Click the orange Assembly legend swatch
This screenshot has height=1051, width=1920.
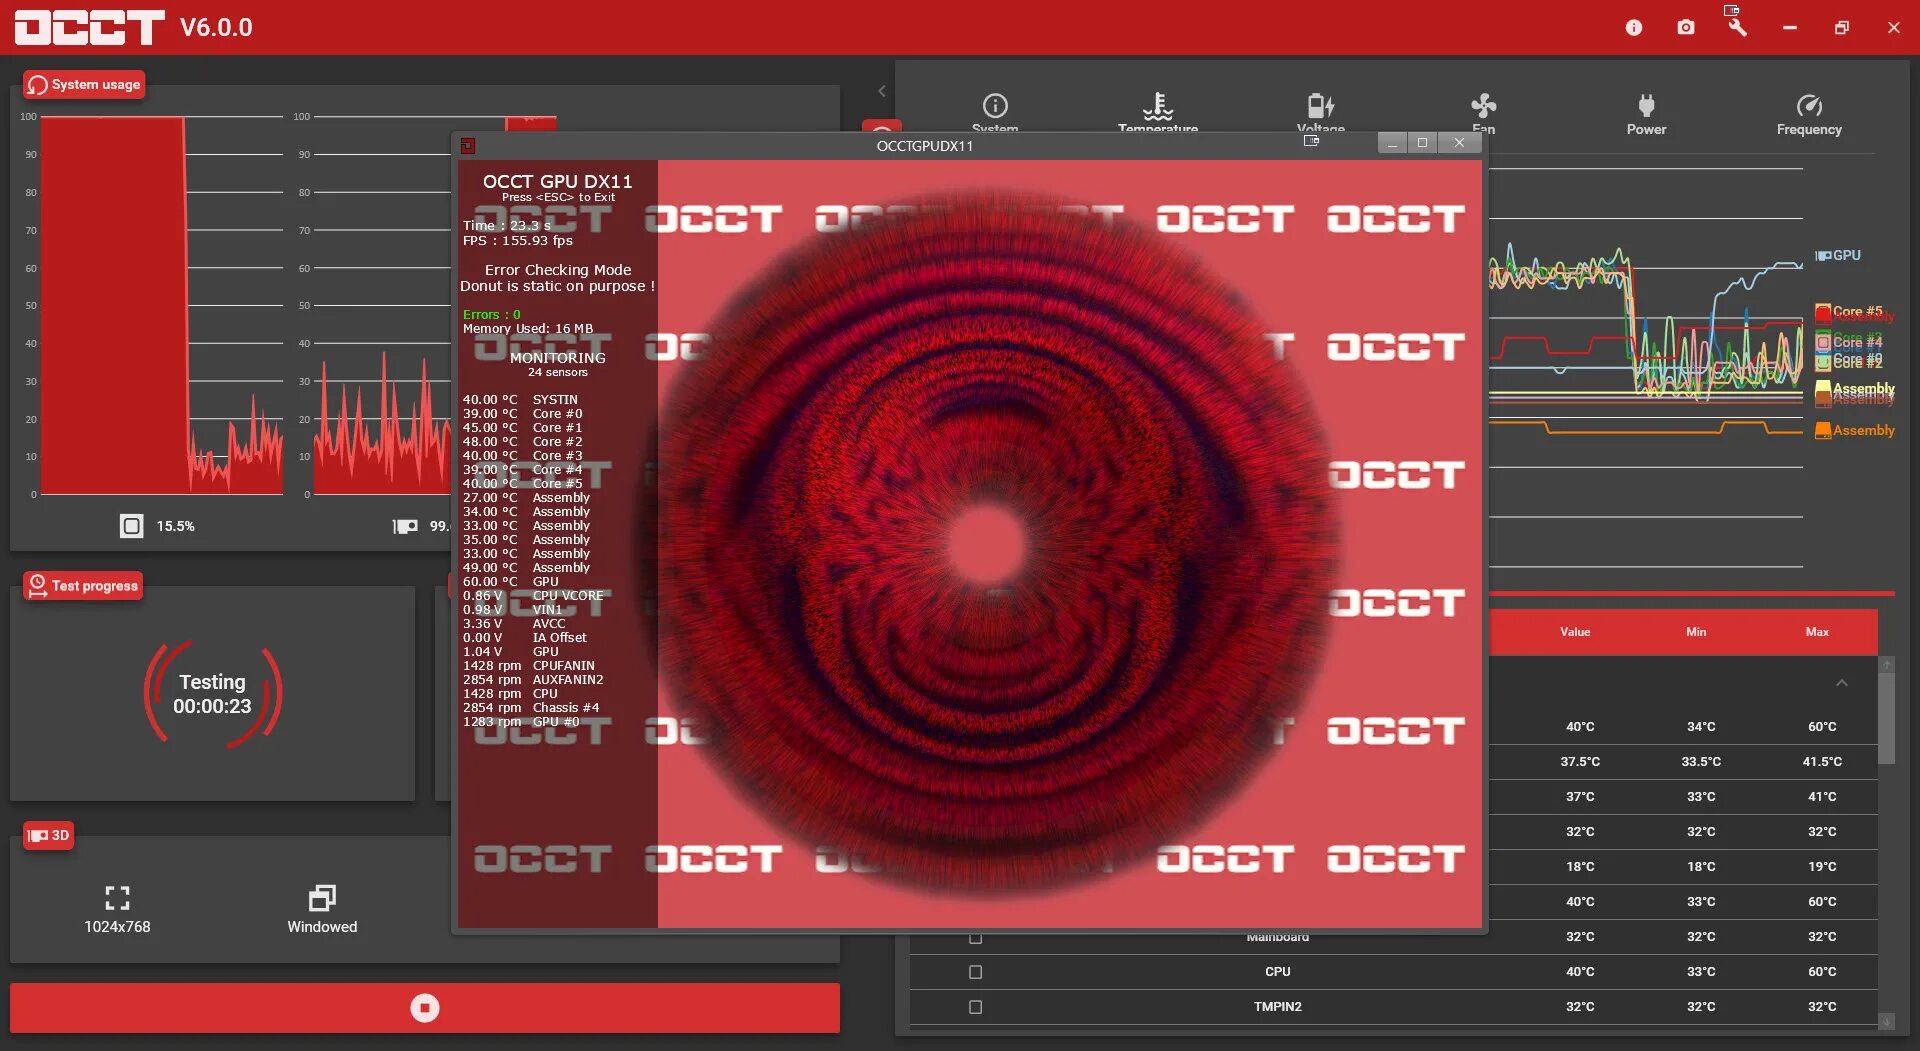(x=1823, y=431)
